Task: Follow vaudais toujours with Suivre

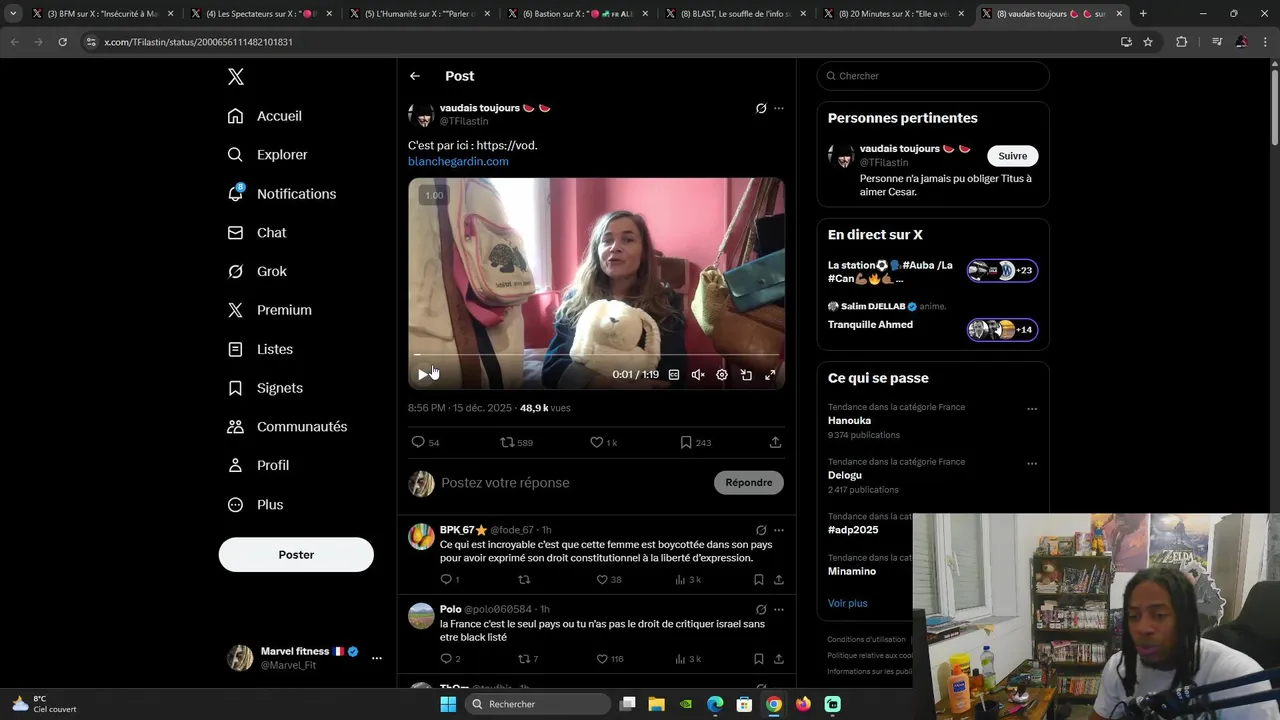Action: click(x=1012, y=156)
